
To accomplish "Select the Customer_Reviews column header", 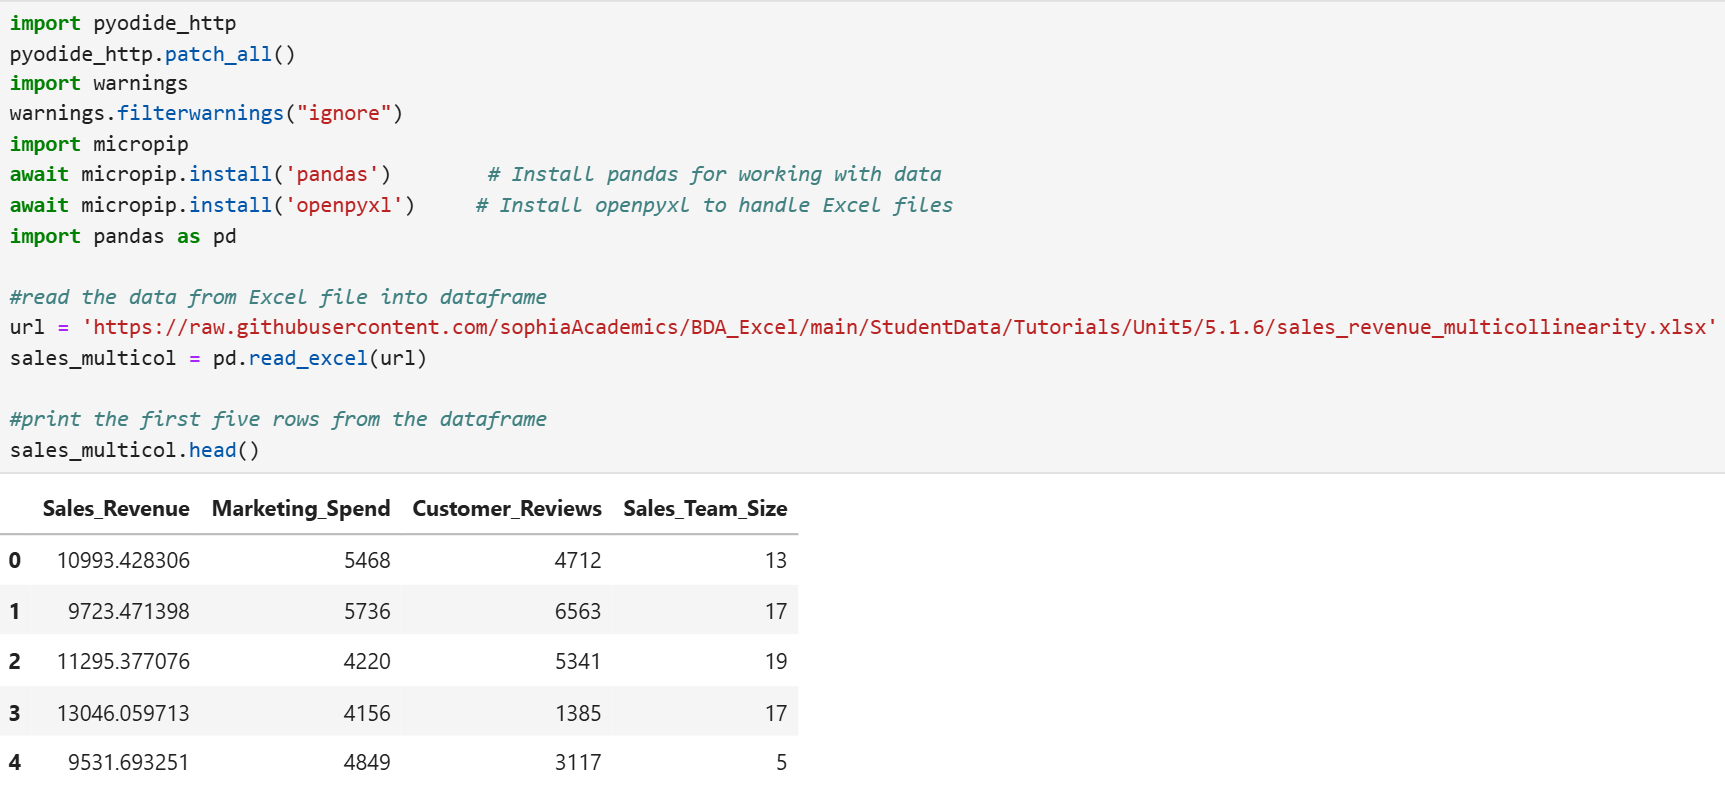I will pyautogui.click(x=507, y=509).
